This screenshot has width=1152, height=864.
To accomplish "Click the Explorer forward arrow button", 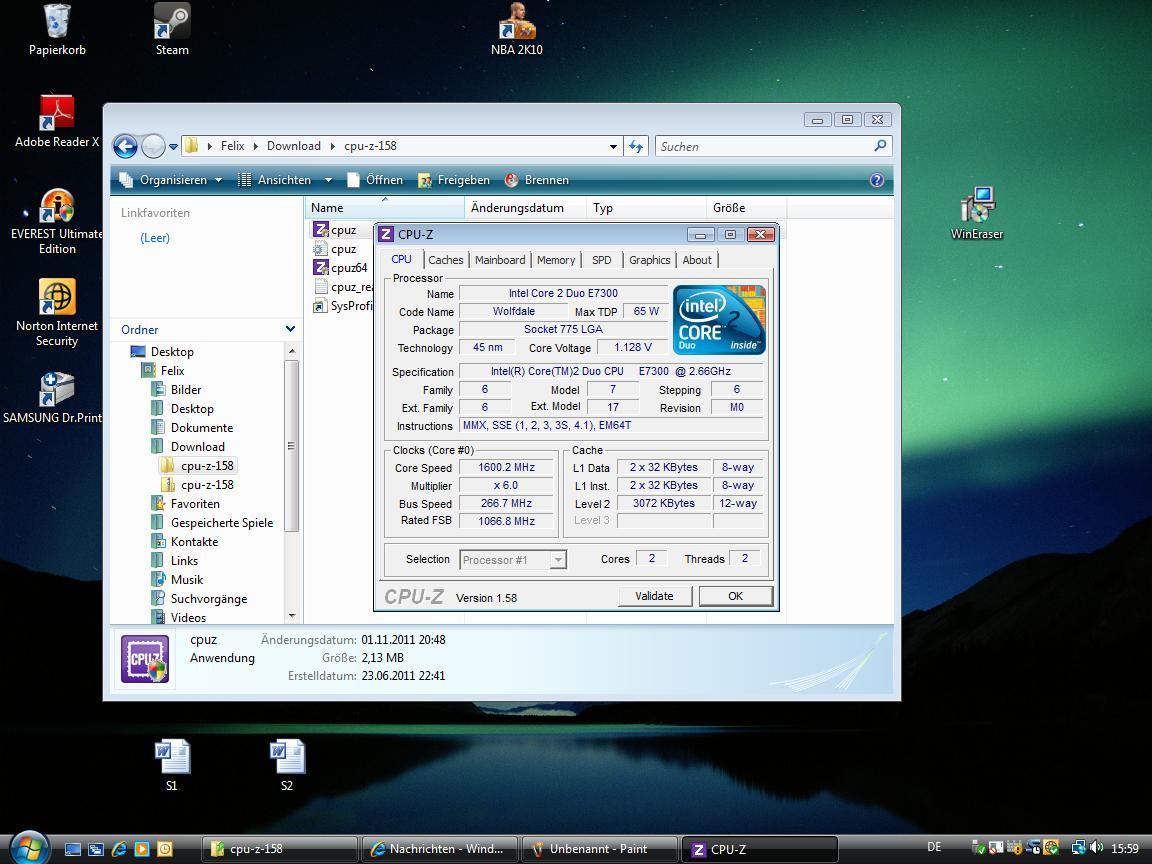I will [x=153, y=146].
